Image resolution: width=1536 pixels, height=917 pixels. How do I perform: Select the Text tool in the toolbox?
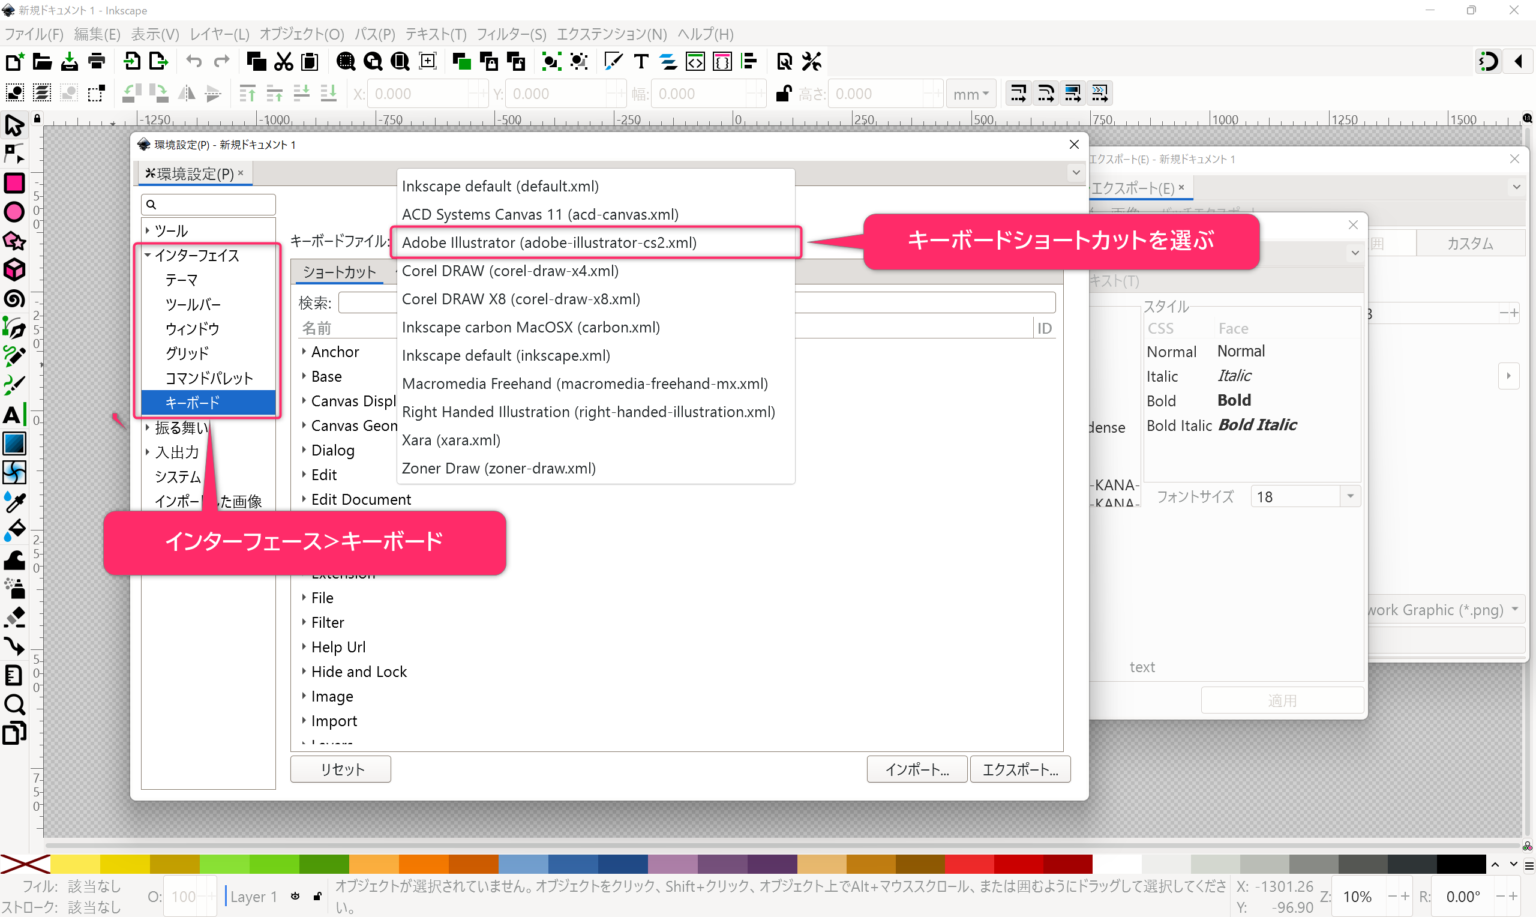tap(15, 413)
